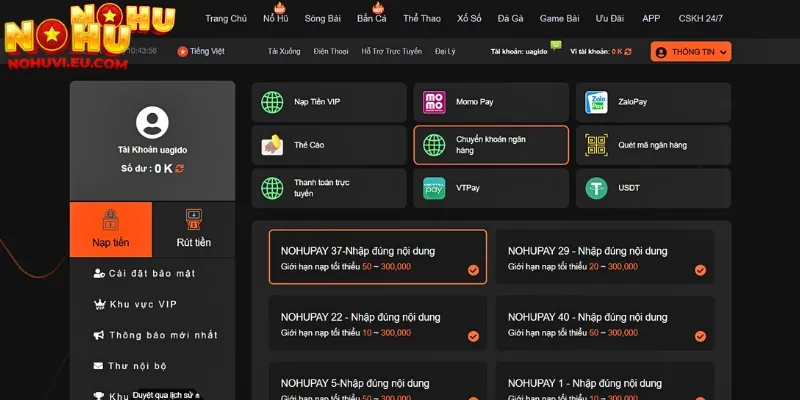
Task: Click the Nohu logo in header
Action: point(89,37)
